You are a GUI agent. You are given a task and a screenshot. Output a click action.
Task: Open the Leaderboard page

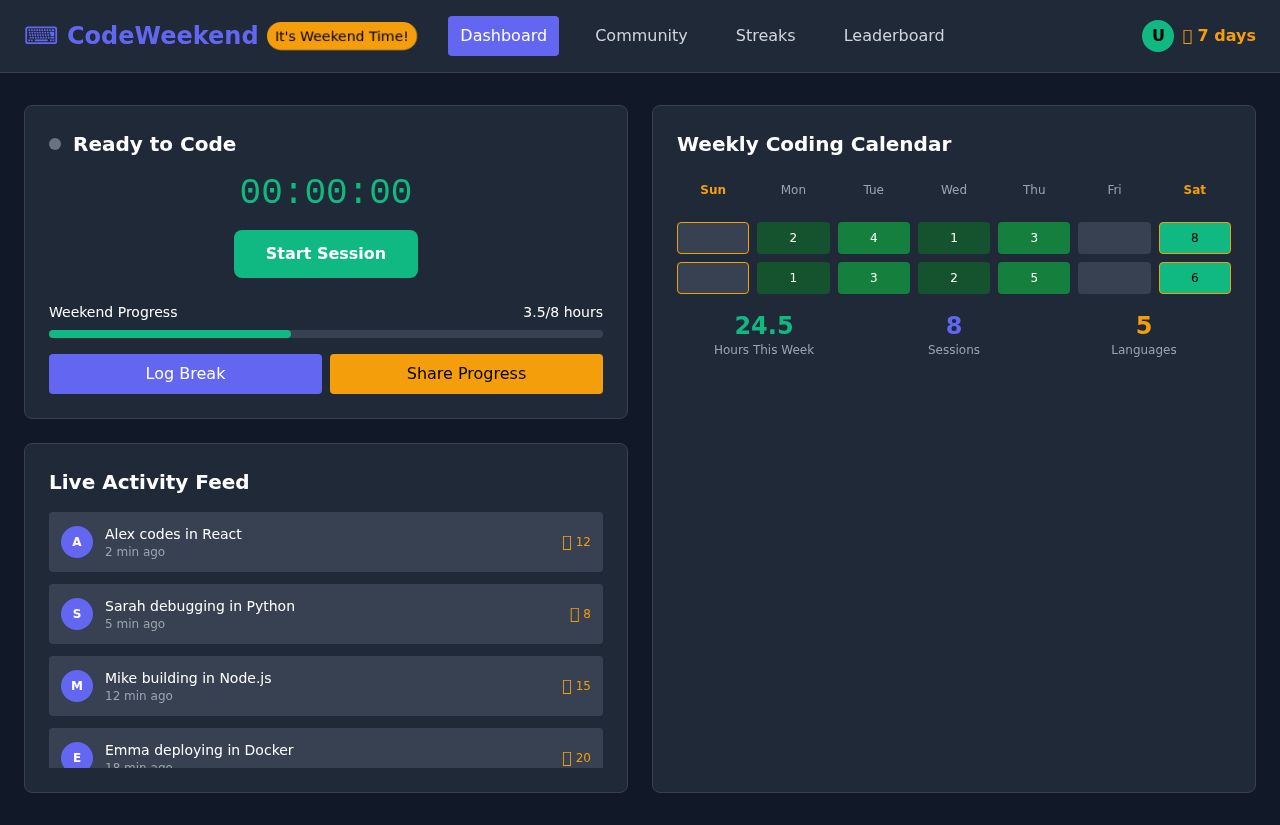[893, 36]
